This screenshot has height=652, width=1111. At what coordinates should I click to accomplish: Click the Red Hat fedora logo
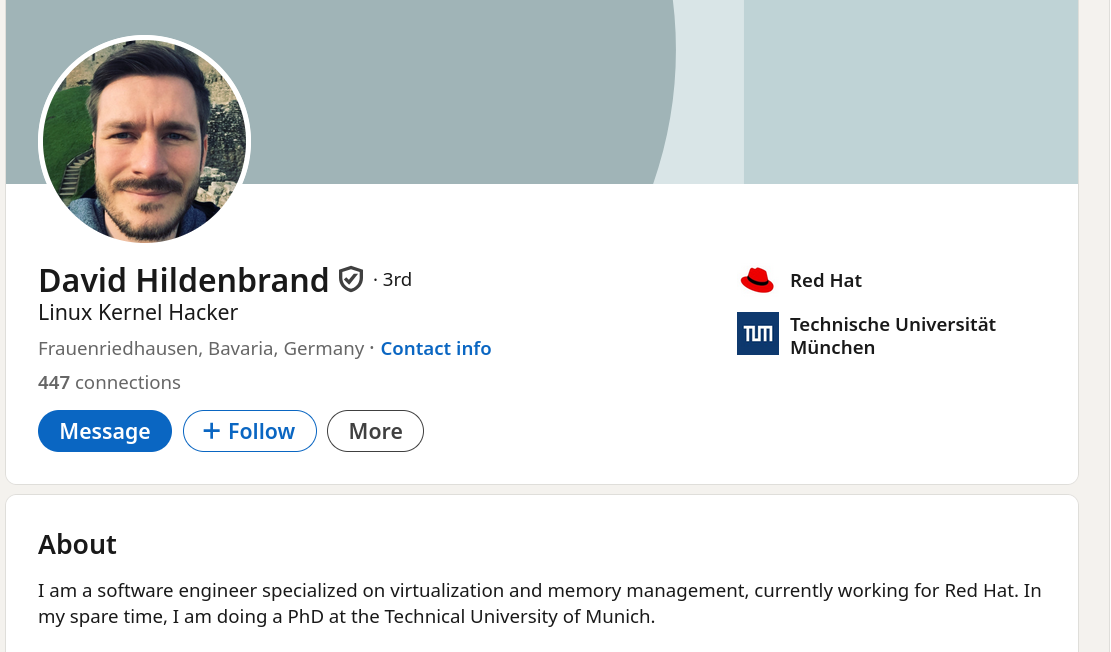757,280
